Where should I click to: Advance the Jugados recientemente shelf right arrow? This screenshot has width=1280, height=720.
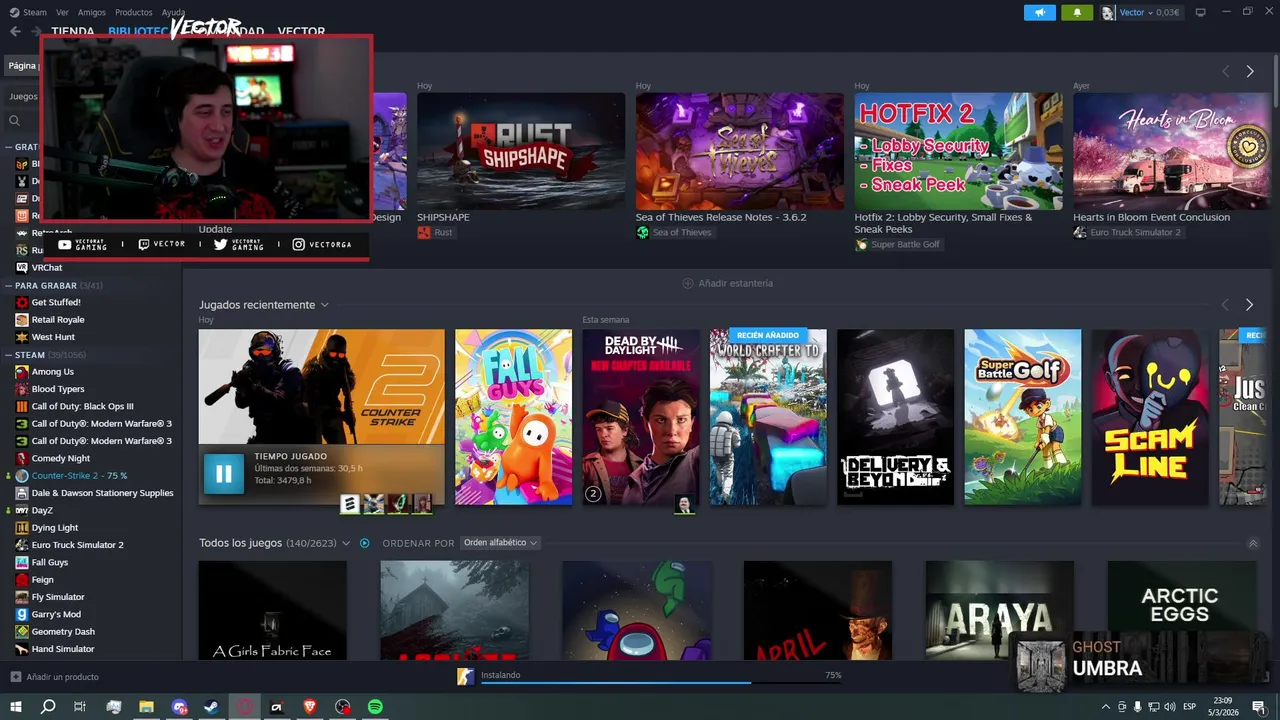pos(1249,305)
